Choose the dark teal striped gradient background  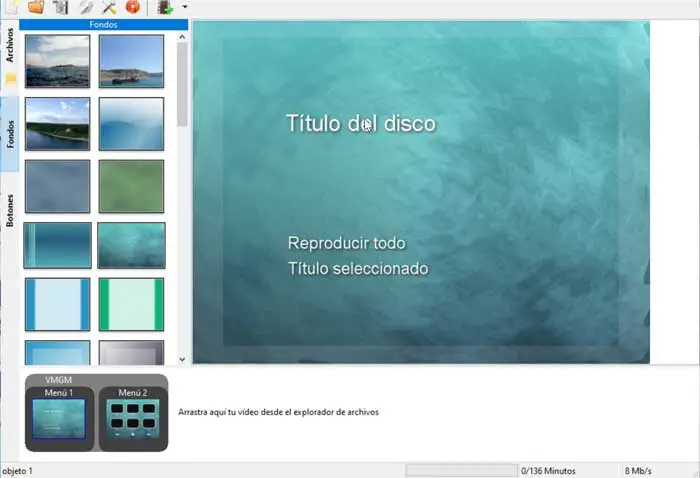tap(57, 245)
